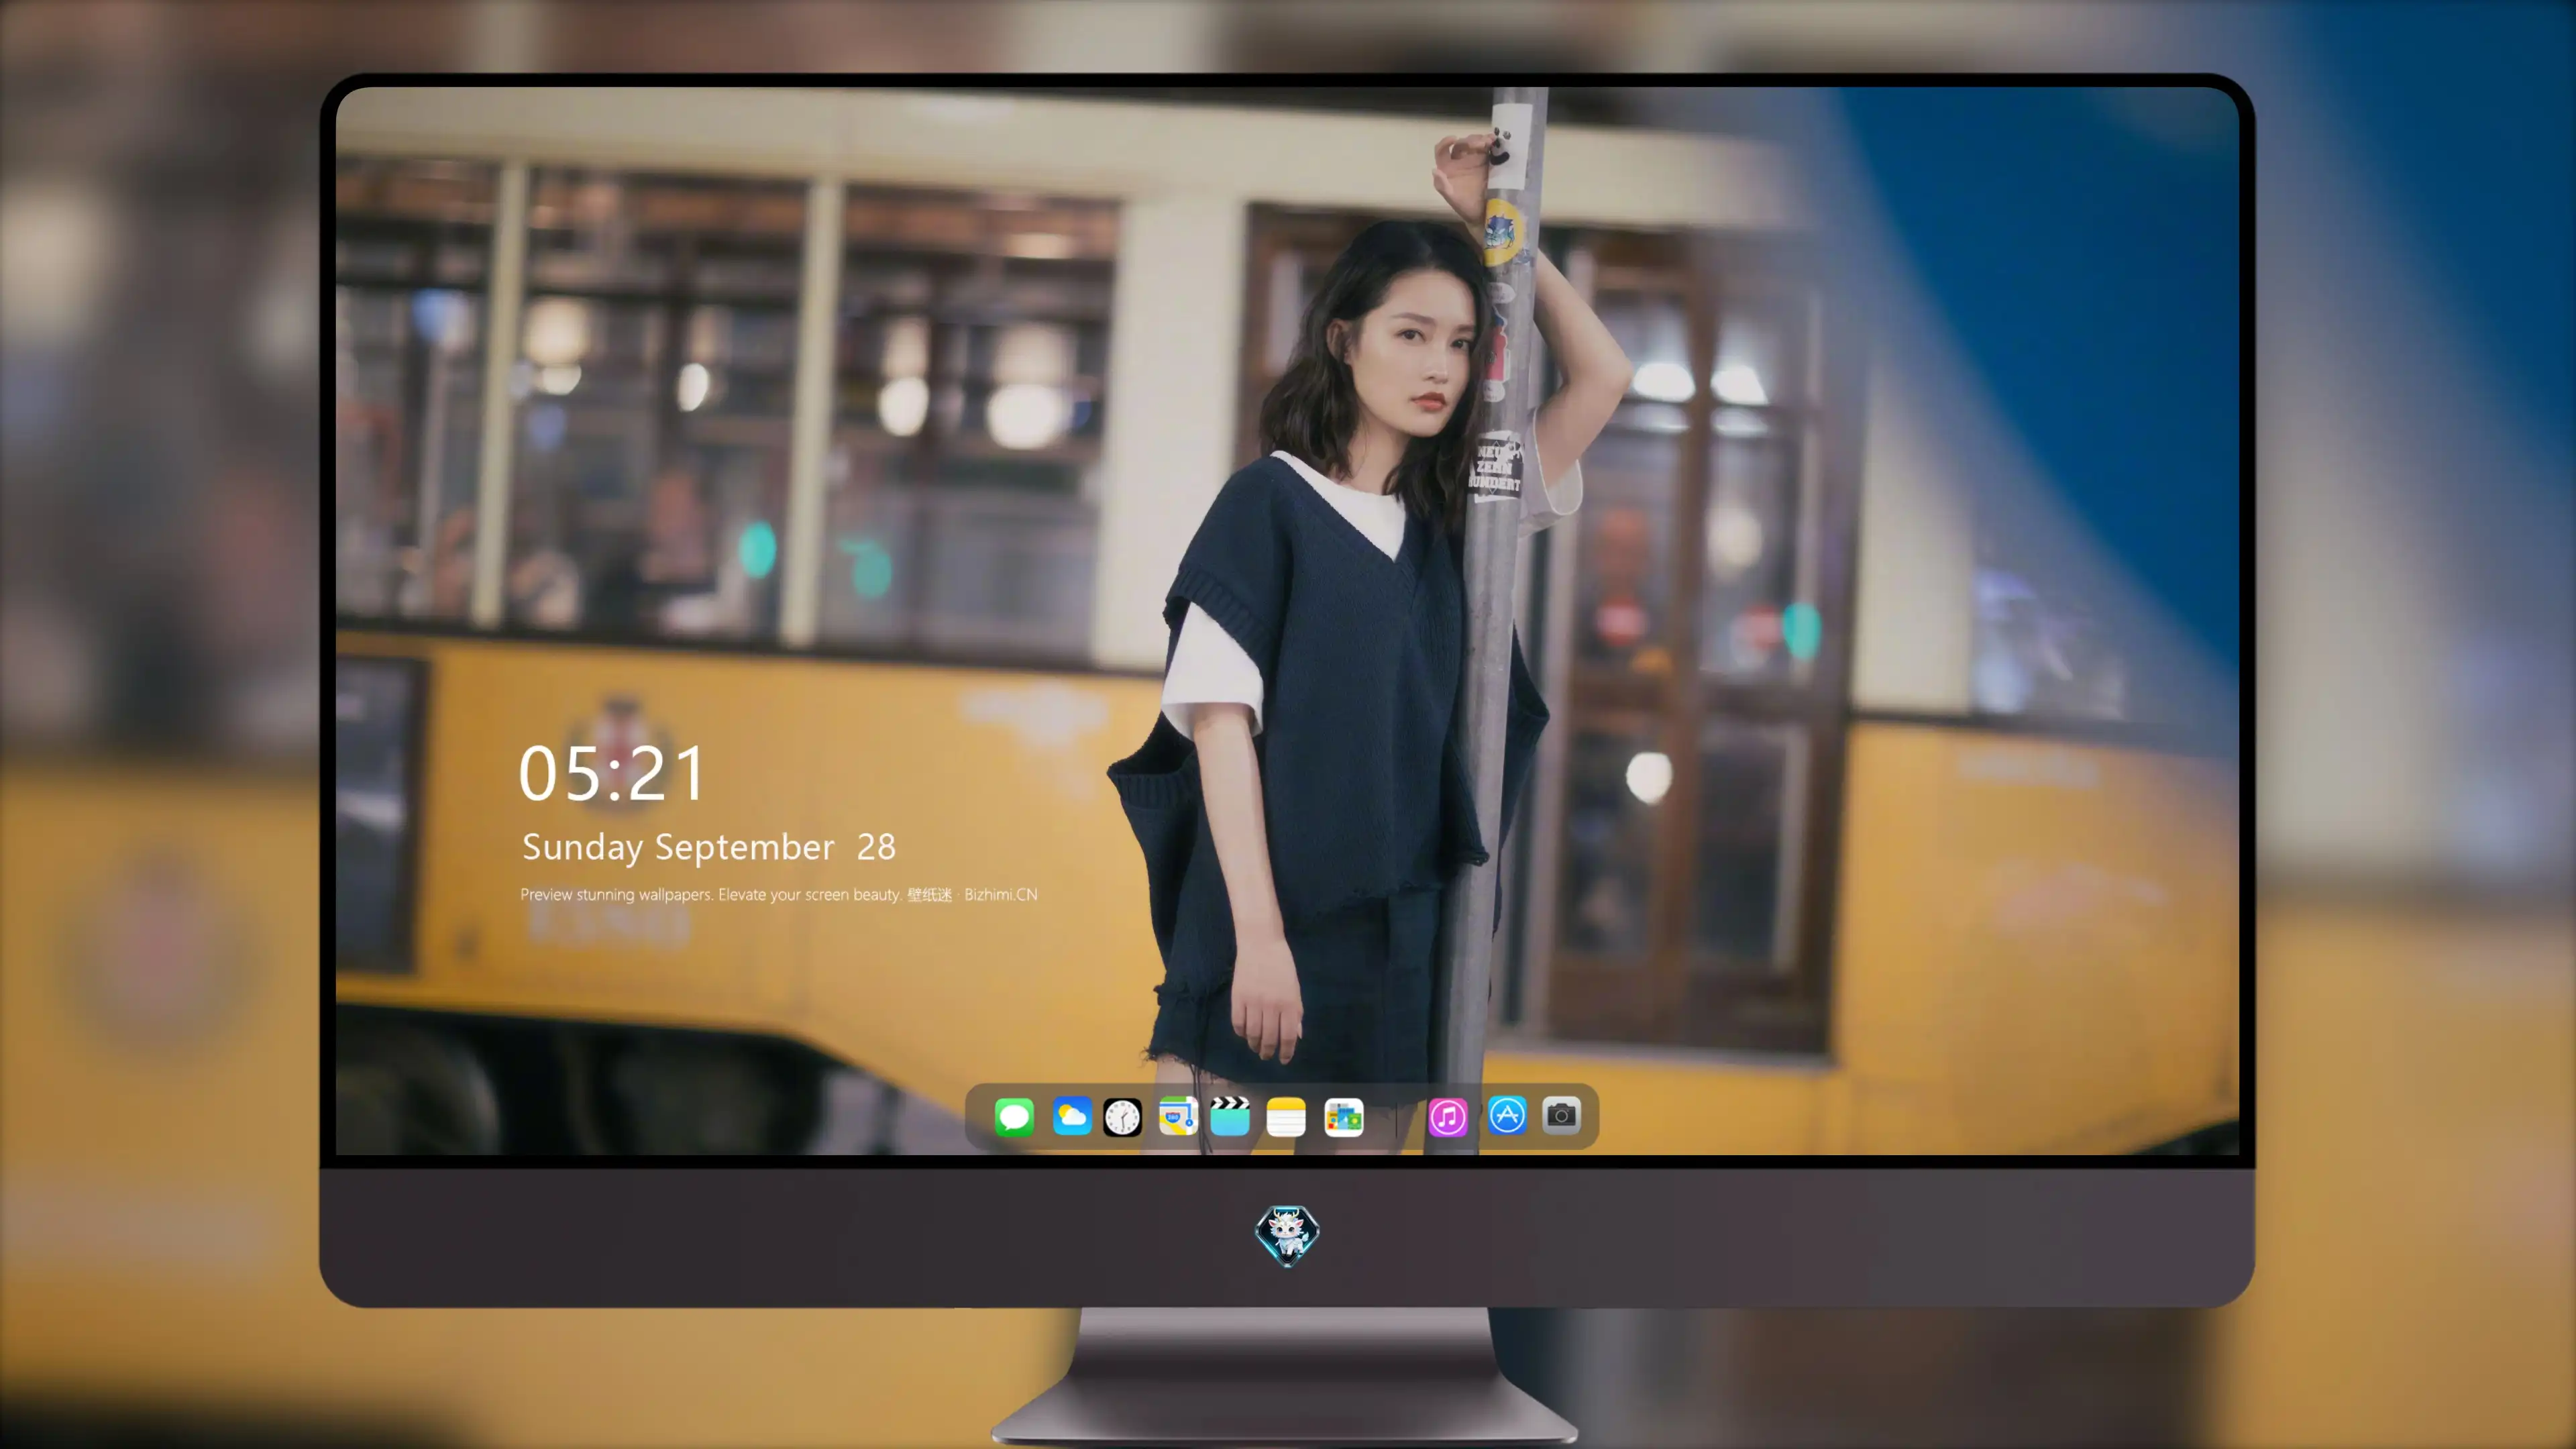Screen dimensions: 2576x1449
Task: Click the Bizhimi.CN text in tagline
Action: [x=1001, y=894]
